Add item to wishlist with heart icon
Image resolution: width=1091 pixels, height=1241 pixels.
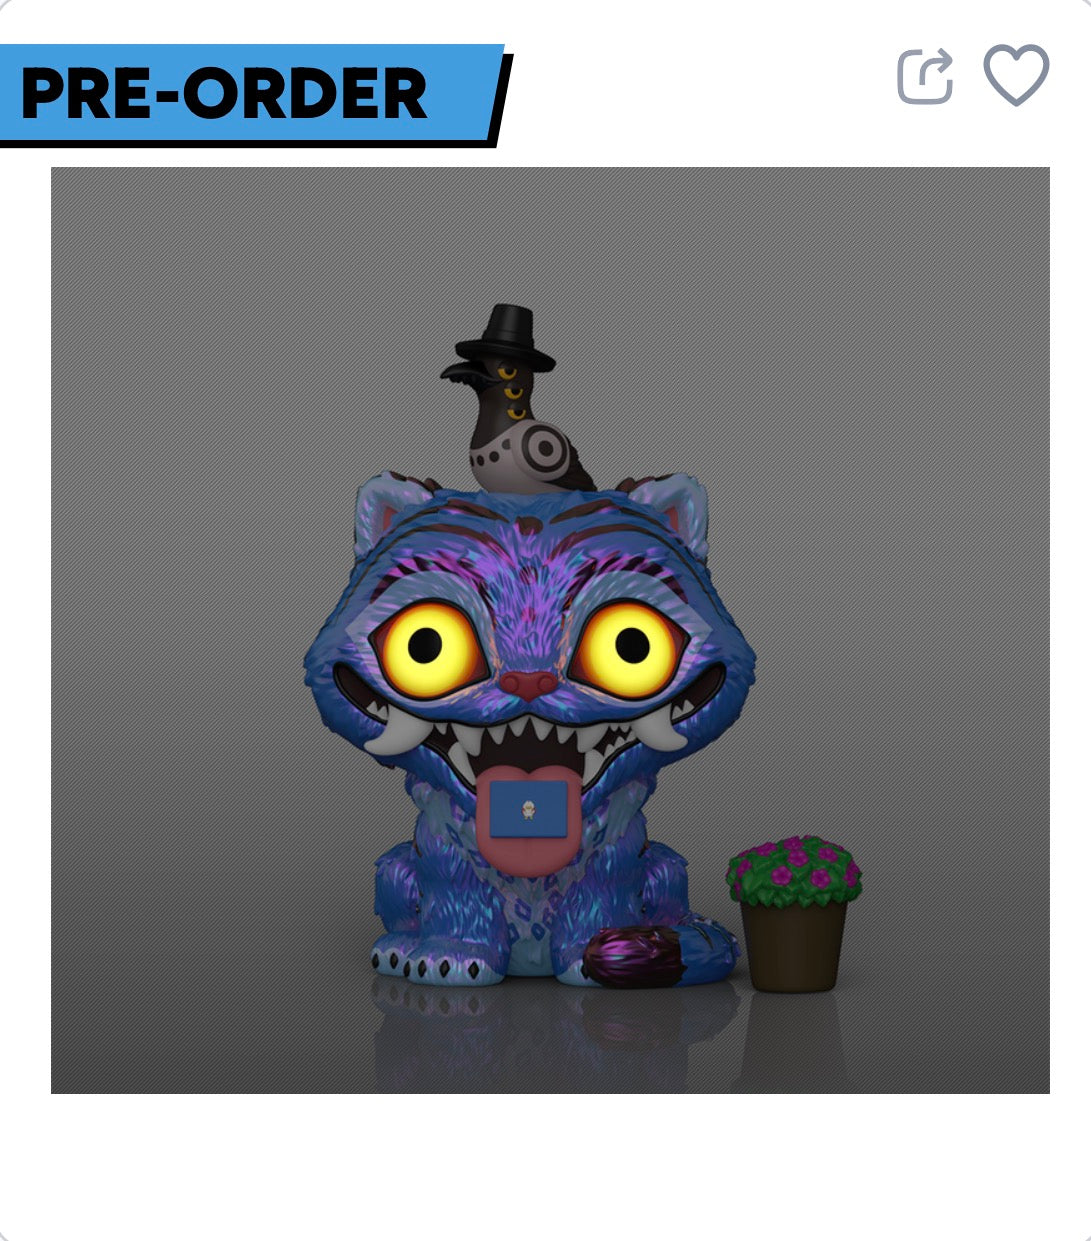coord(1016,75)
